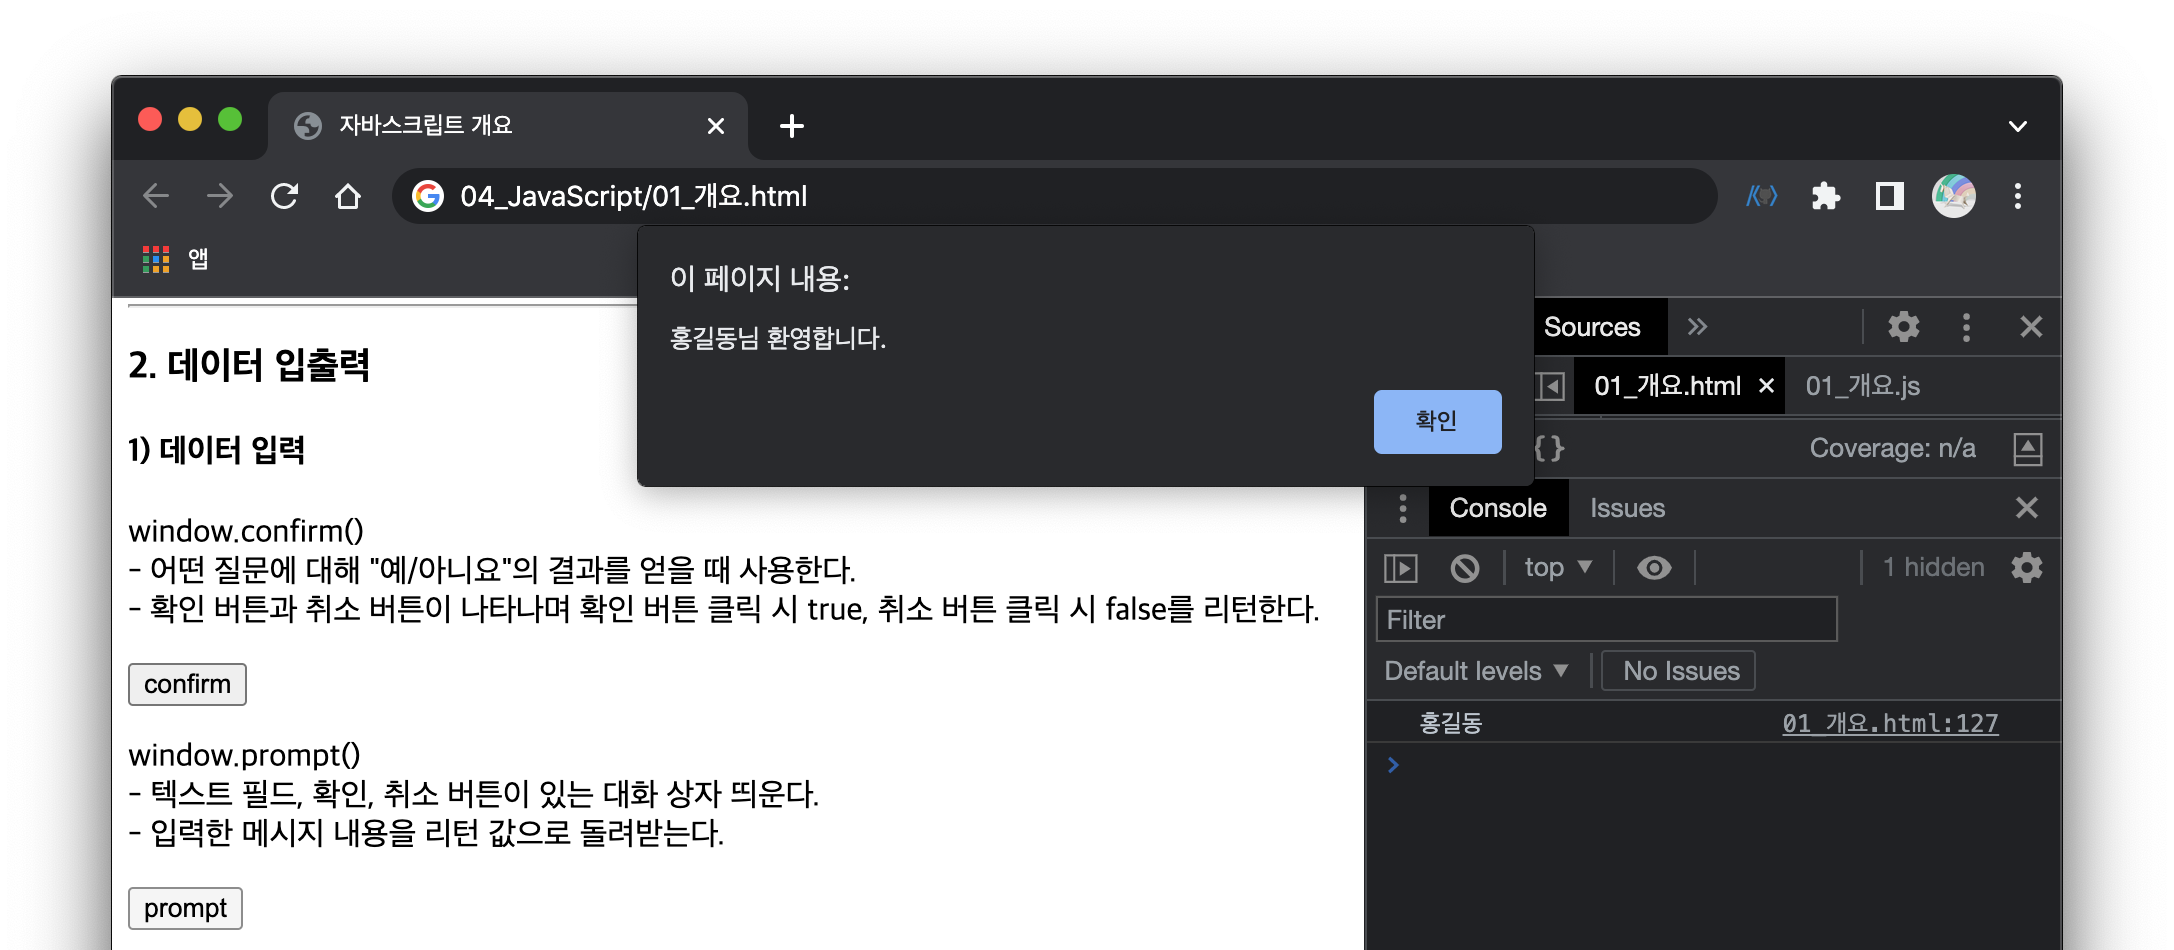
Task: Click the Coverage: n/a label
Action: pyautogui.click(x=1892, y=448)
